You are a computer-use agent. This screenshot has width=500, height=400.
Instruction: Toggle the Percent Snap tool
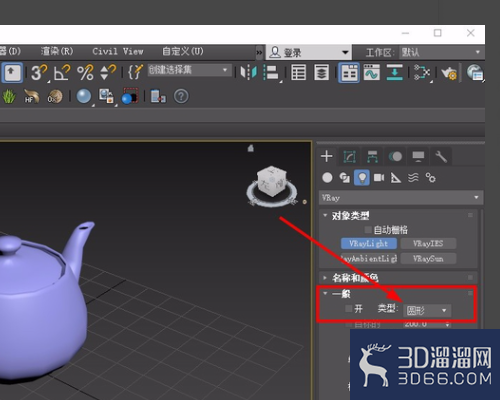tap(85, 72)
